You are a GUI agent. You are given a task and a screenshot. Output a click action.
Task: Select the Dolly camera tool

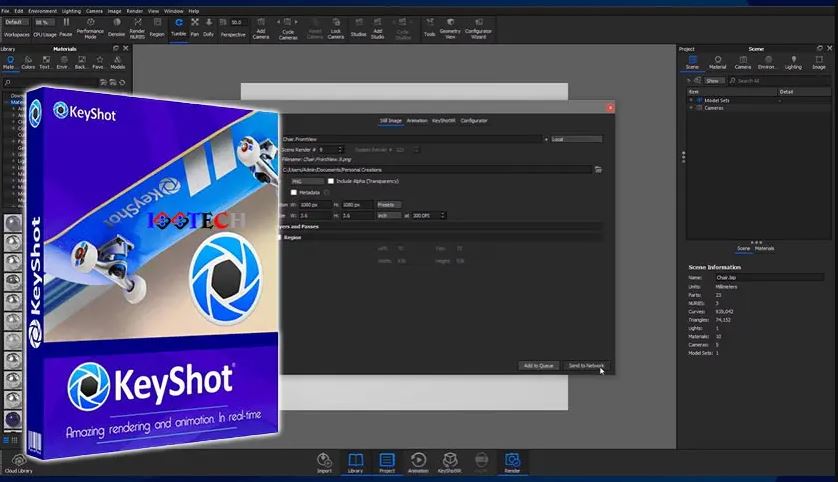tap(208, 27)
